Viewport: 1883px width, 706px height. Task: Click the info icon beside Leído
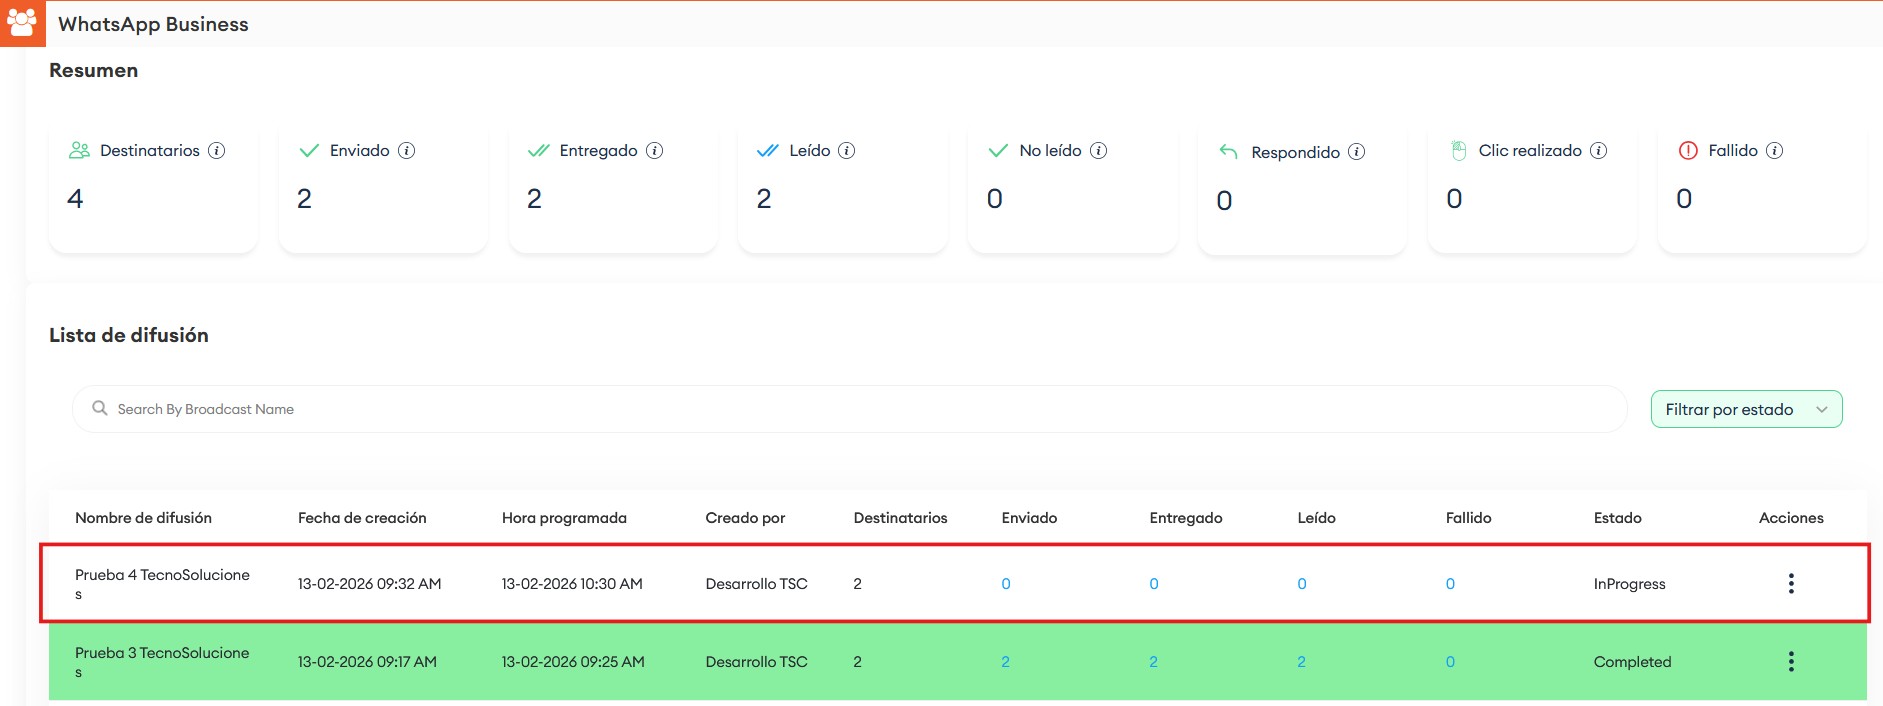point(846,151)
